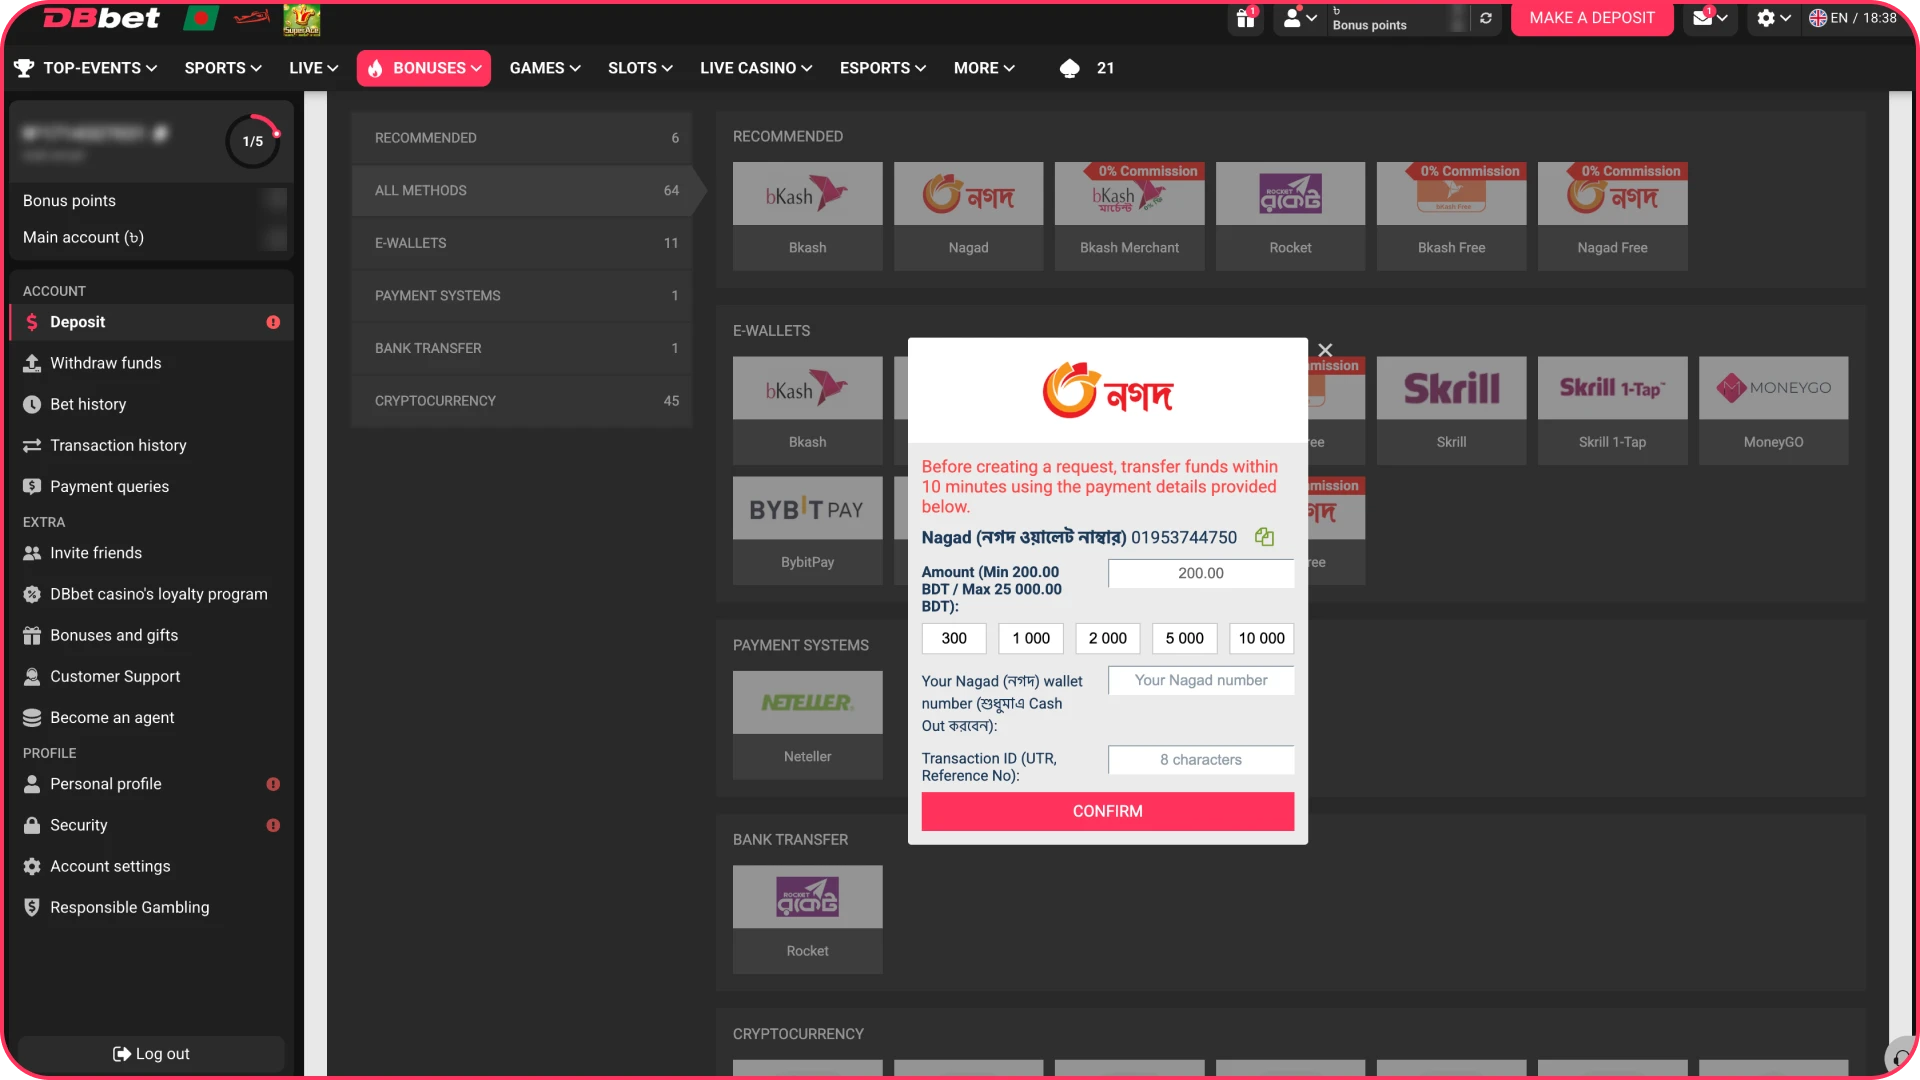This screenshot has height=1080, width=1920.
Task: Click the spade 21 game icon
Action: point(1087,68)
